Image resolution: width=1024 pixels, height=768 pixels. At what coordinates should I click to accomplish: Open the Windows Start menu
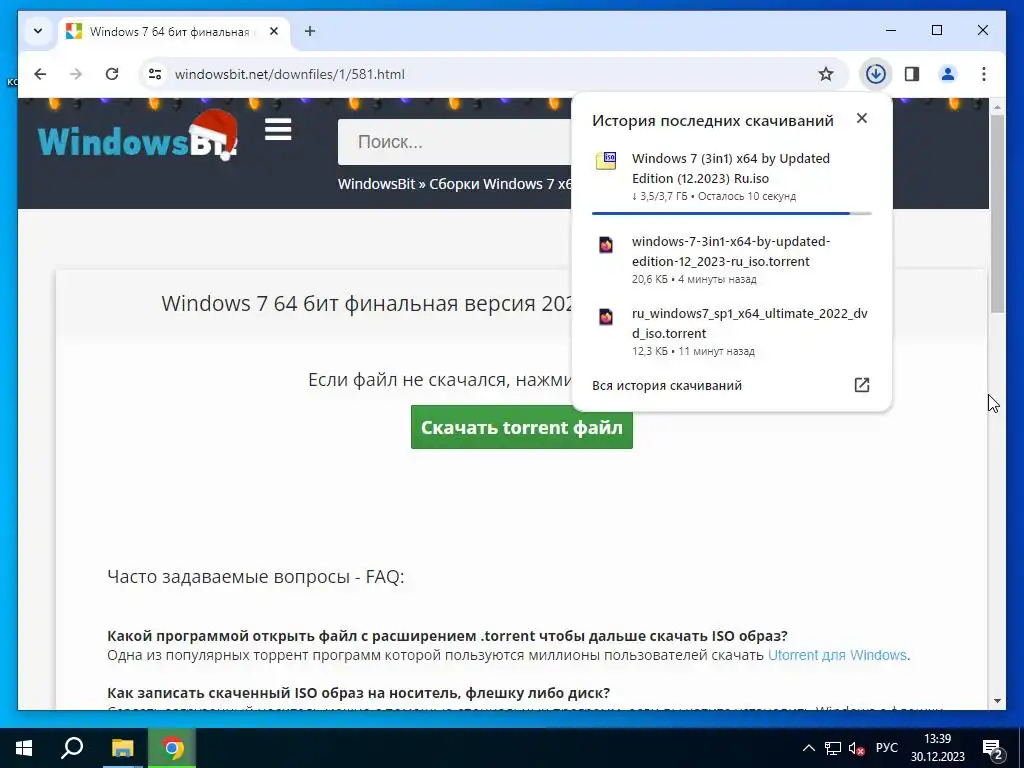pos(24,748)
